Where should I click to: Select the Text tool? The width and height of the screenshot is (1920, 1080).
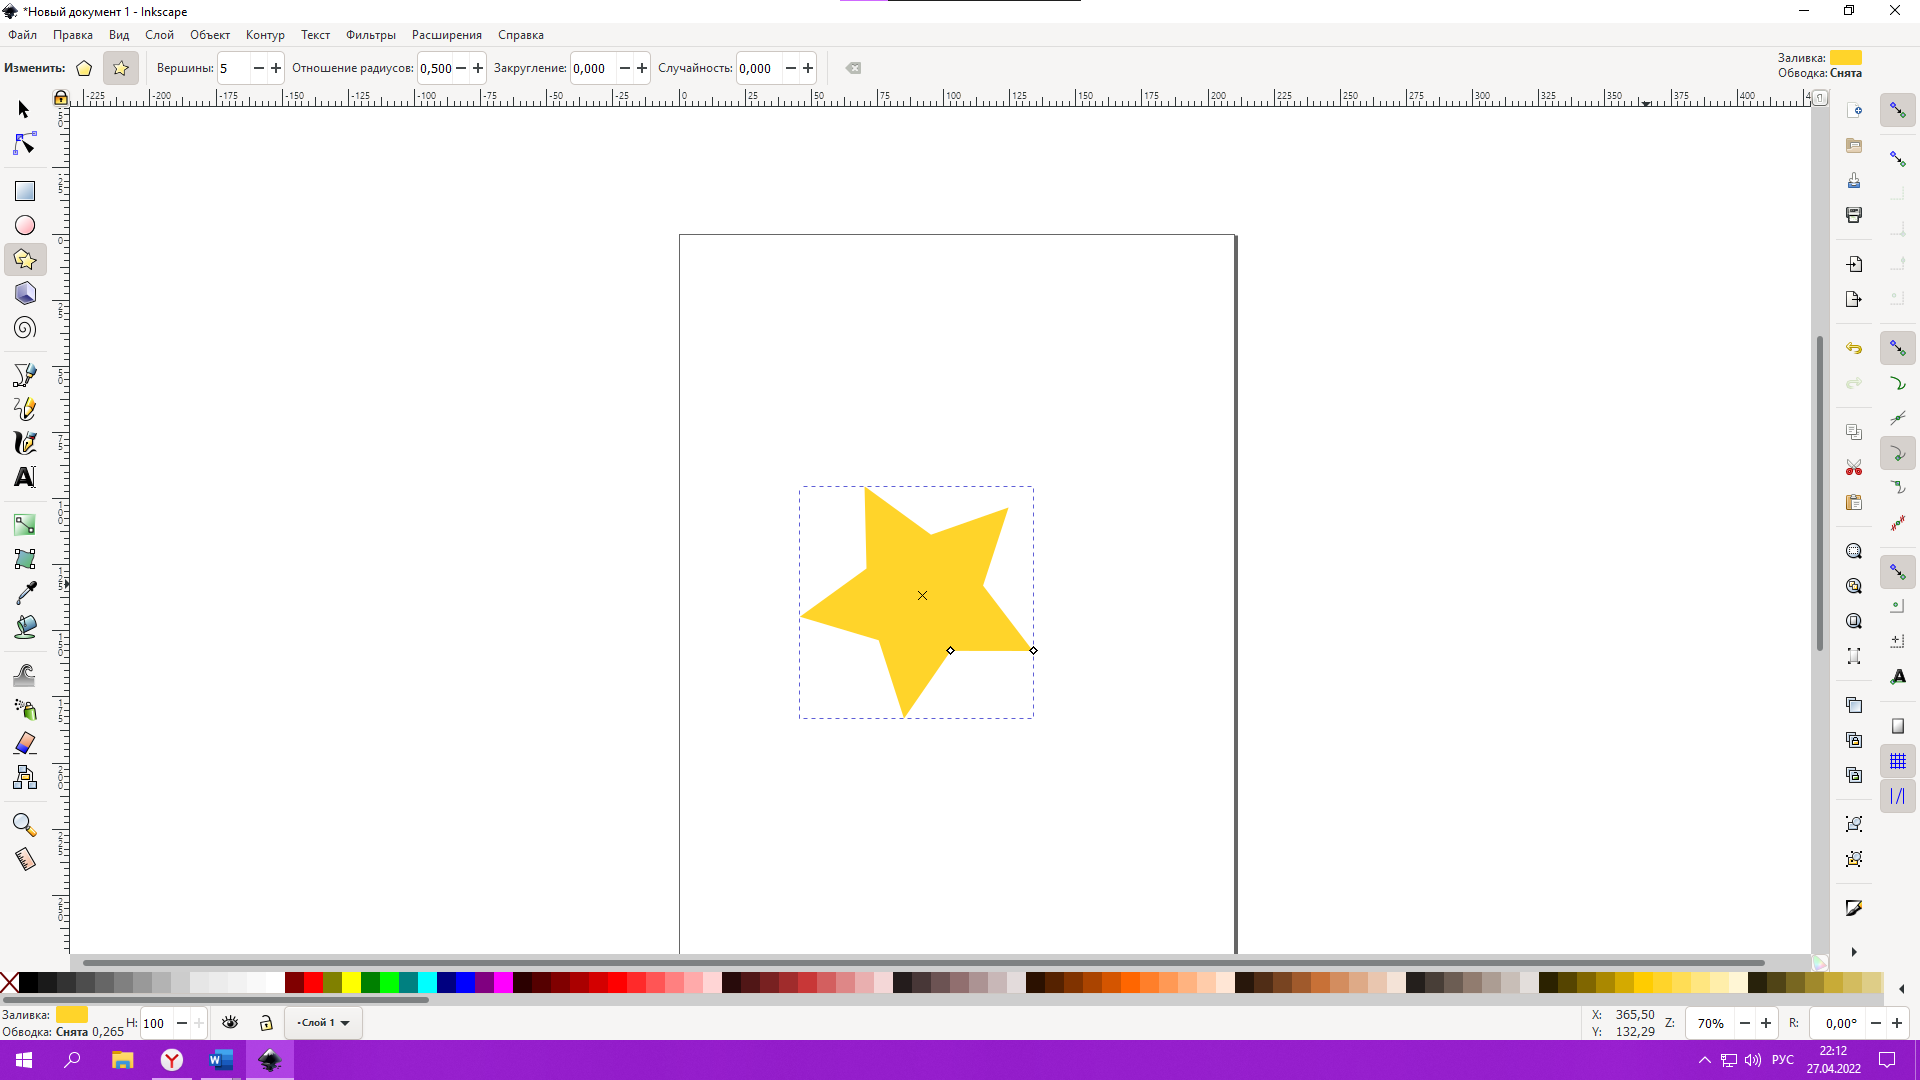(24, 477)
